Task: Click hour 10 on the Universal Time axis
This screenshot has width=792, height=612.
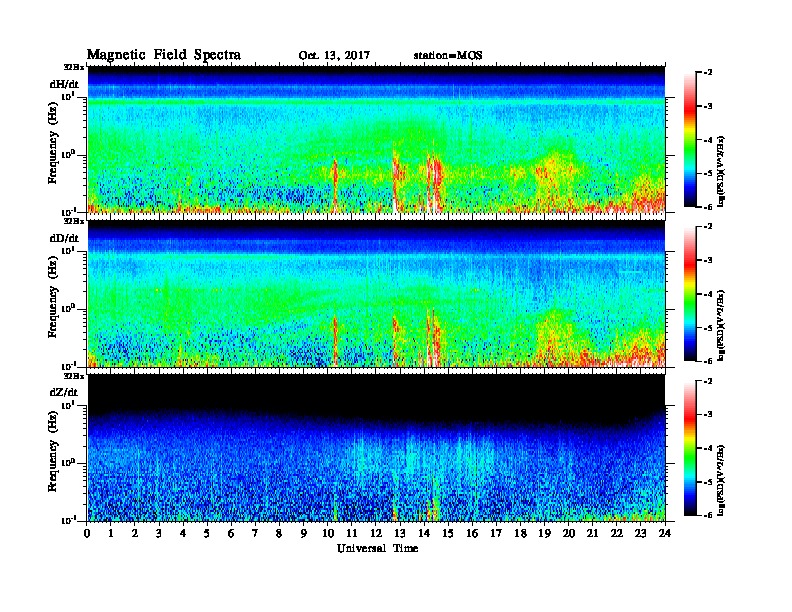Action: [328, 533]
